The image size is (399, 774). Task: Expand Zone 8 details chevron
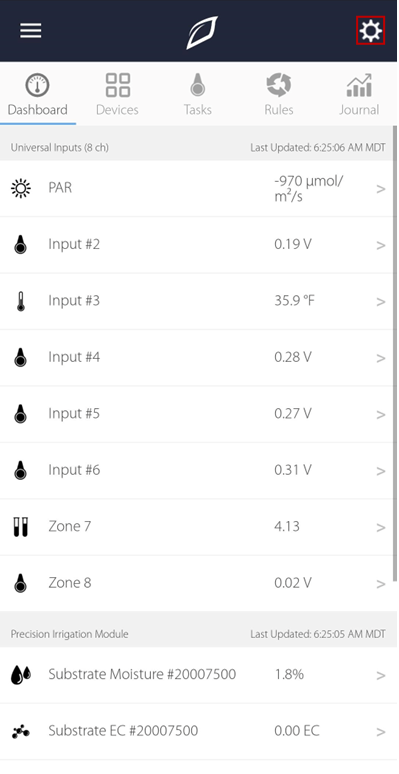(x=381, y=584)
